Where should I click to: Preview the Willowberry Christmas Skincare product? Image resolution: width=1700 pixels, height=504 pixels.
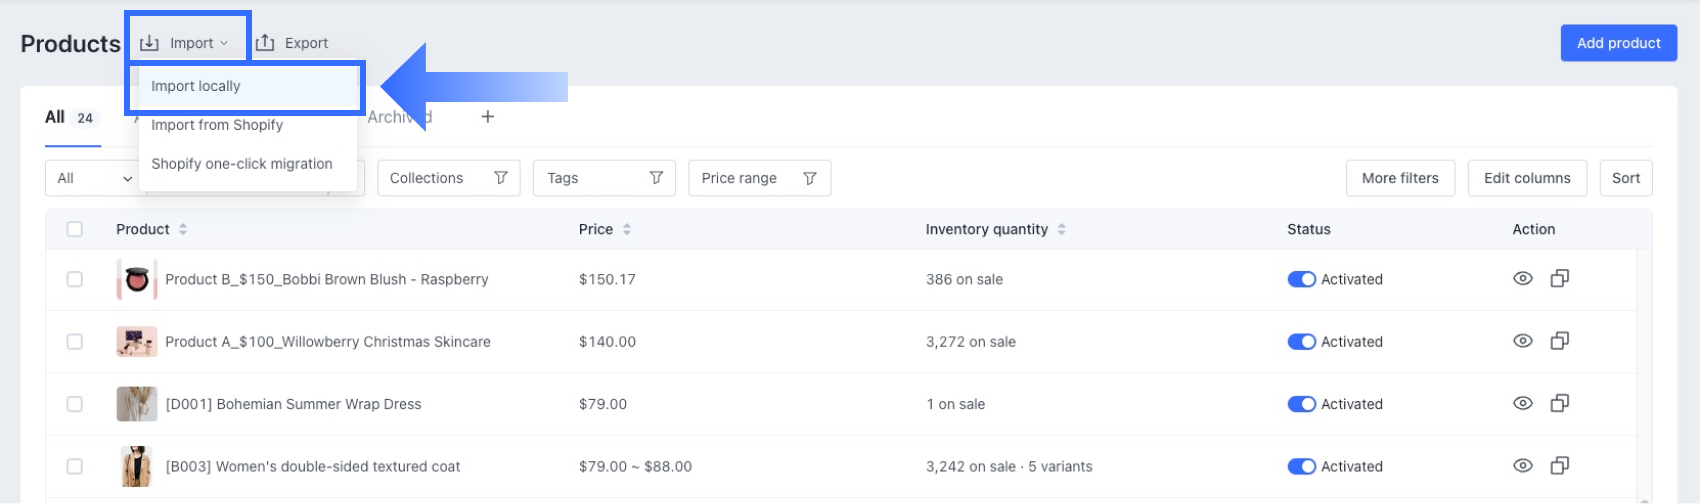coord(1522,341)
